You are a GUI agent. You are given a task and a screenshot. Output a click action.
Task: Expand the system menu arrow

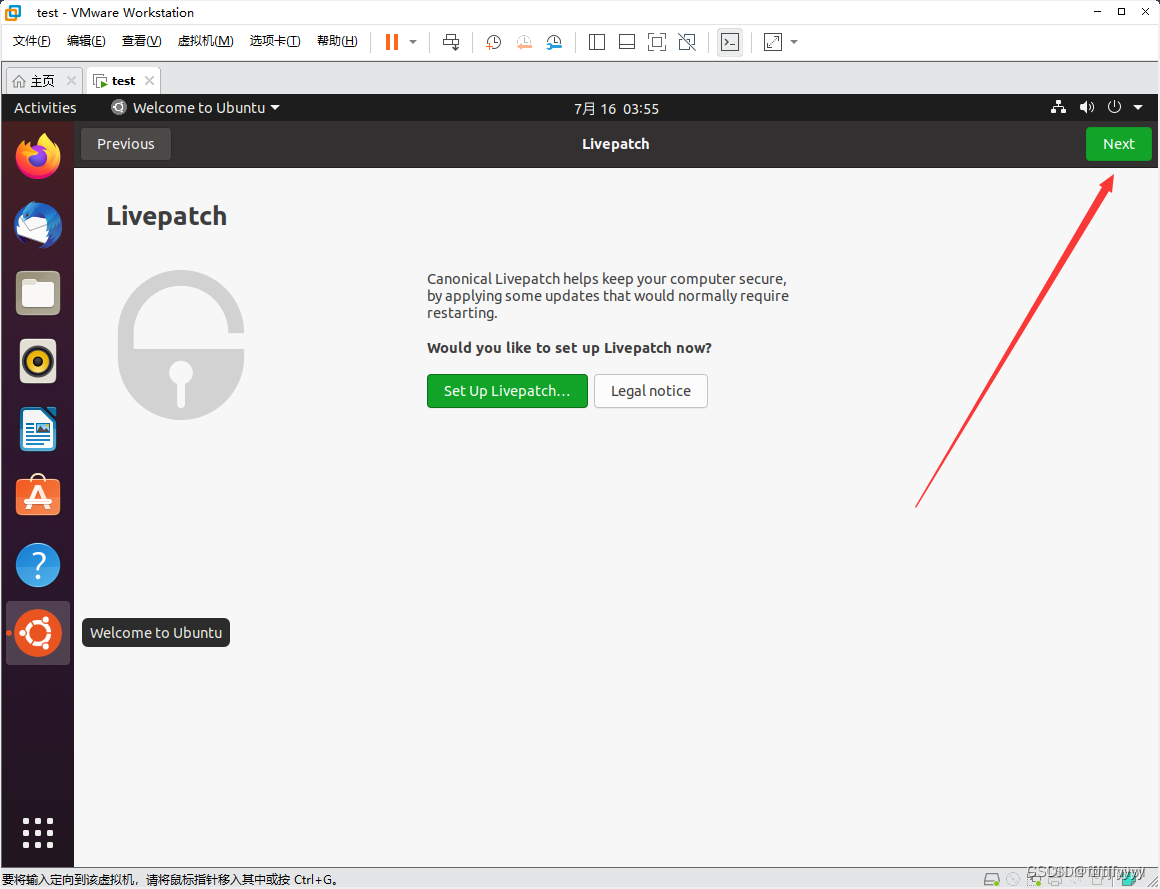[1138, 108]
